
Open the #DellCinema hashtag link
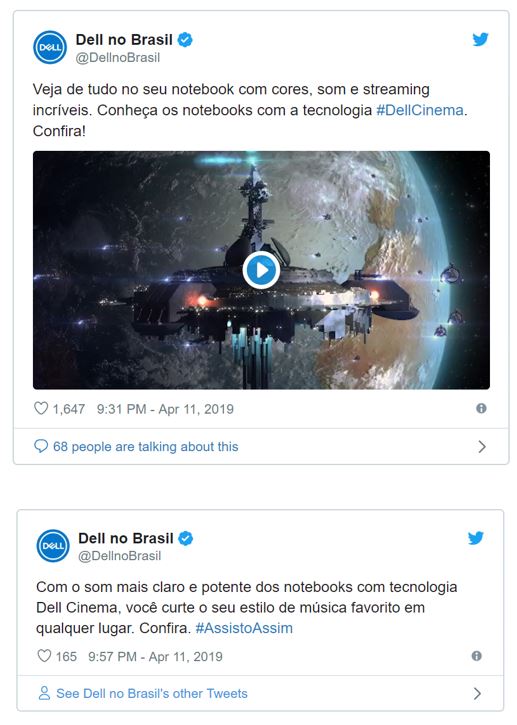[x=419, y=110]
